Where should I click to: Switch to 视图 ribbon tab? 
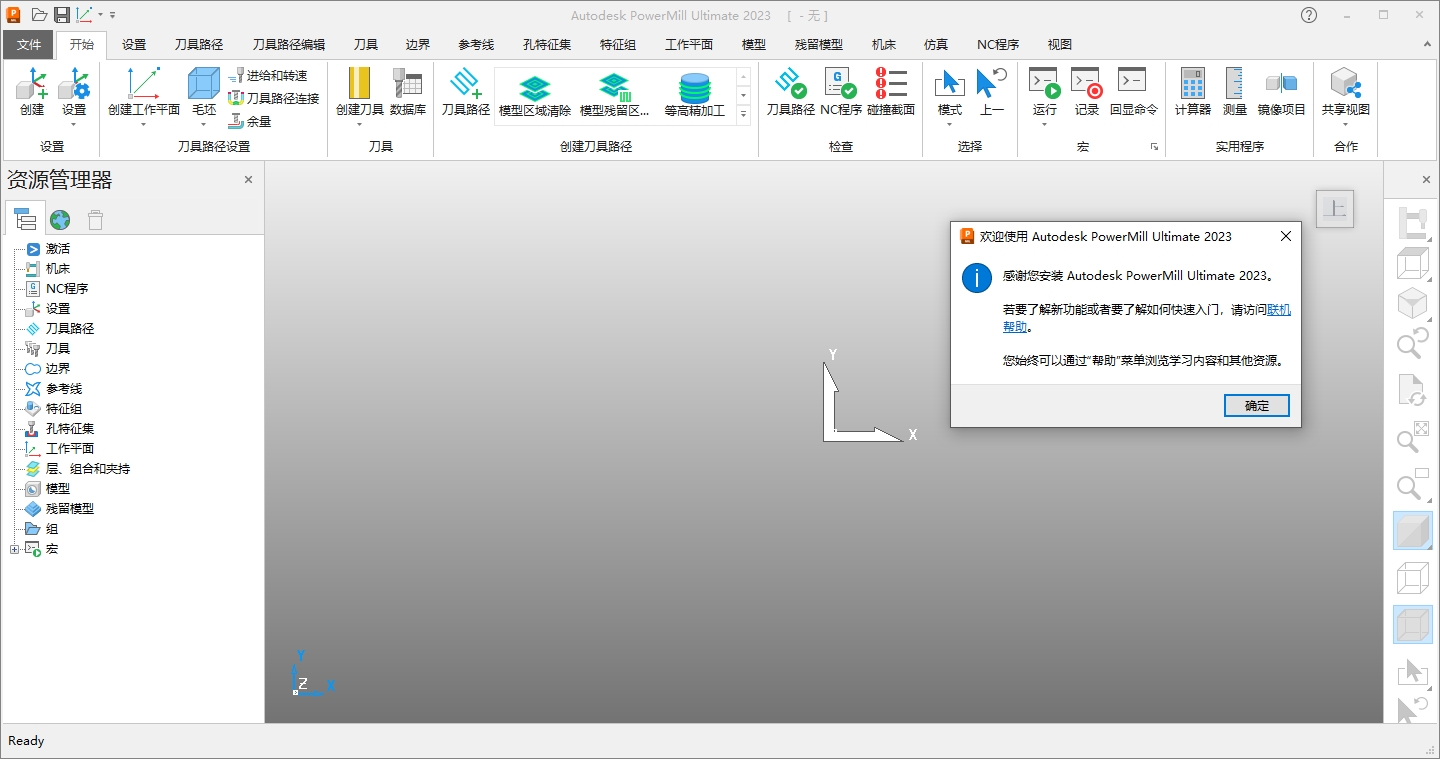click(x=1060, y=45)
